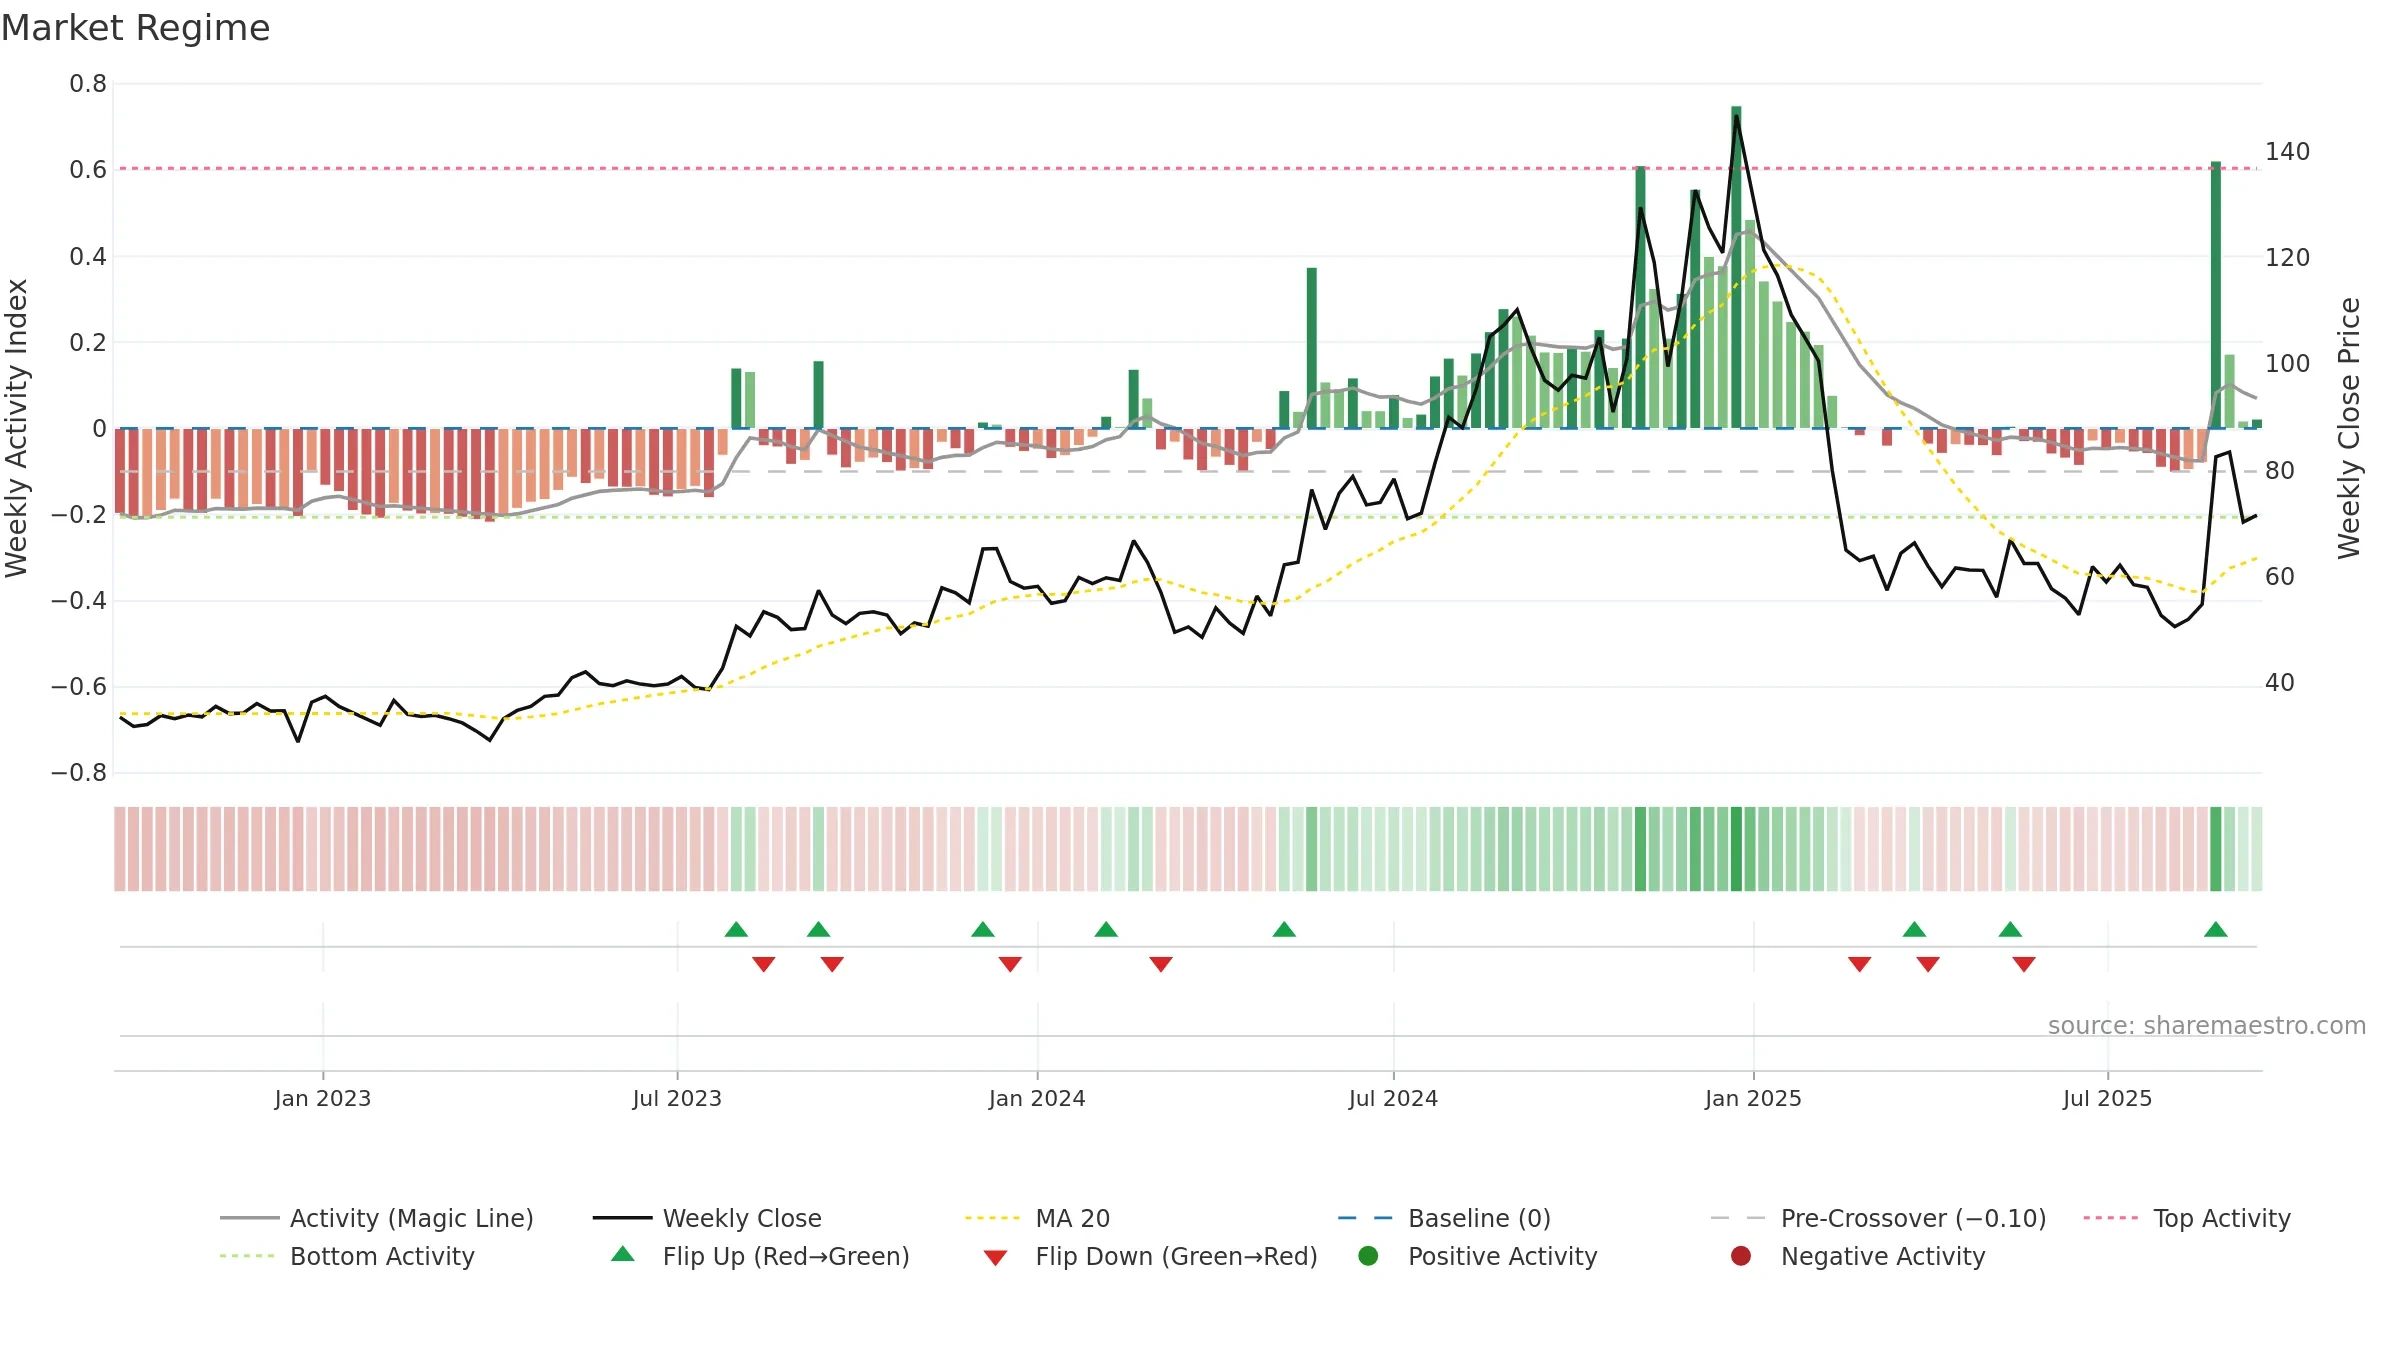
Task: Click the tallest green activity bar near Jan 2025
Action: [x=1736, y=267]
